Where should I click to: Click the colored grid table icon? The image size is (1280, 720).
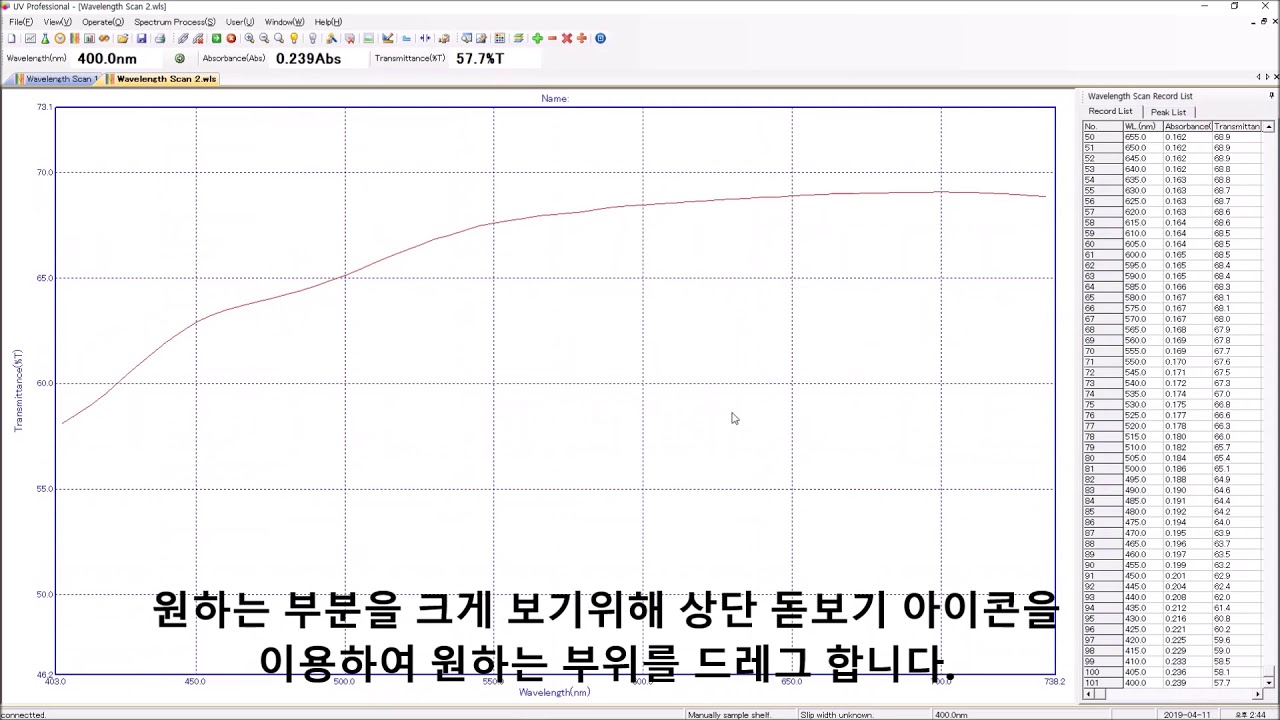(x=499, y=38)
